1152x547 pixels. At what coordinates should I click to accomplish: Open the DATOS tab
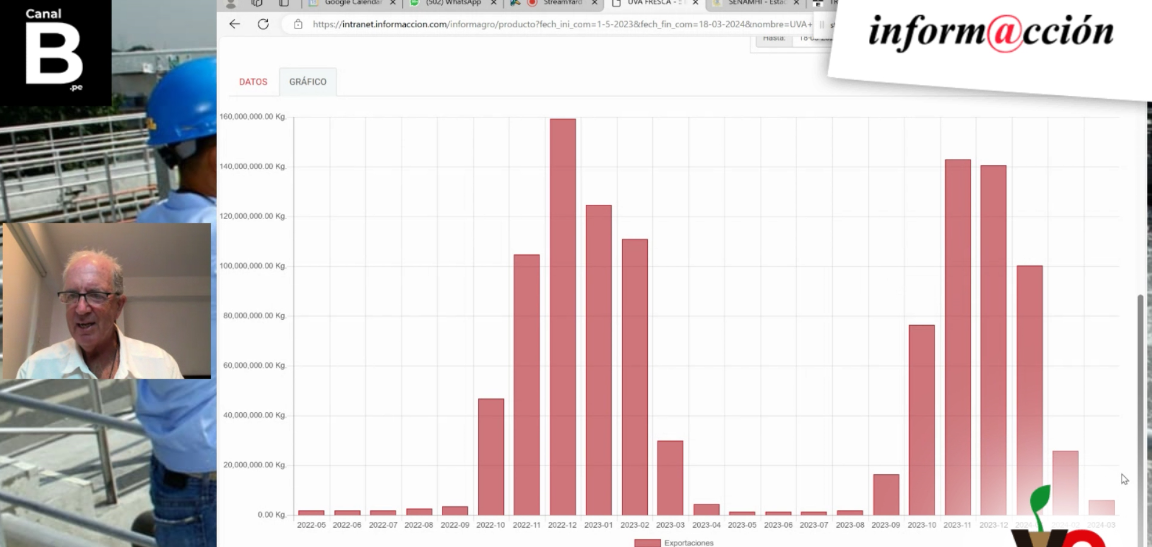253,82
